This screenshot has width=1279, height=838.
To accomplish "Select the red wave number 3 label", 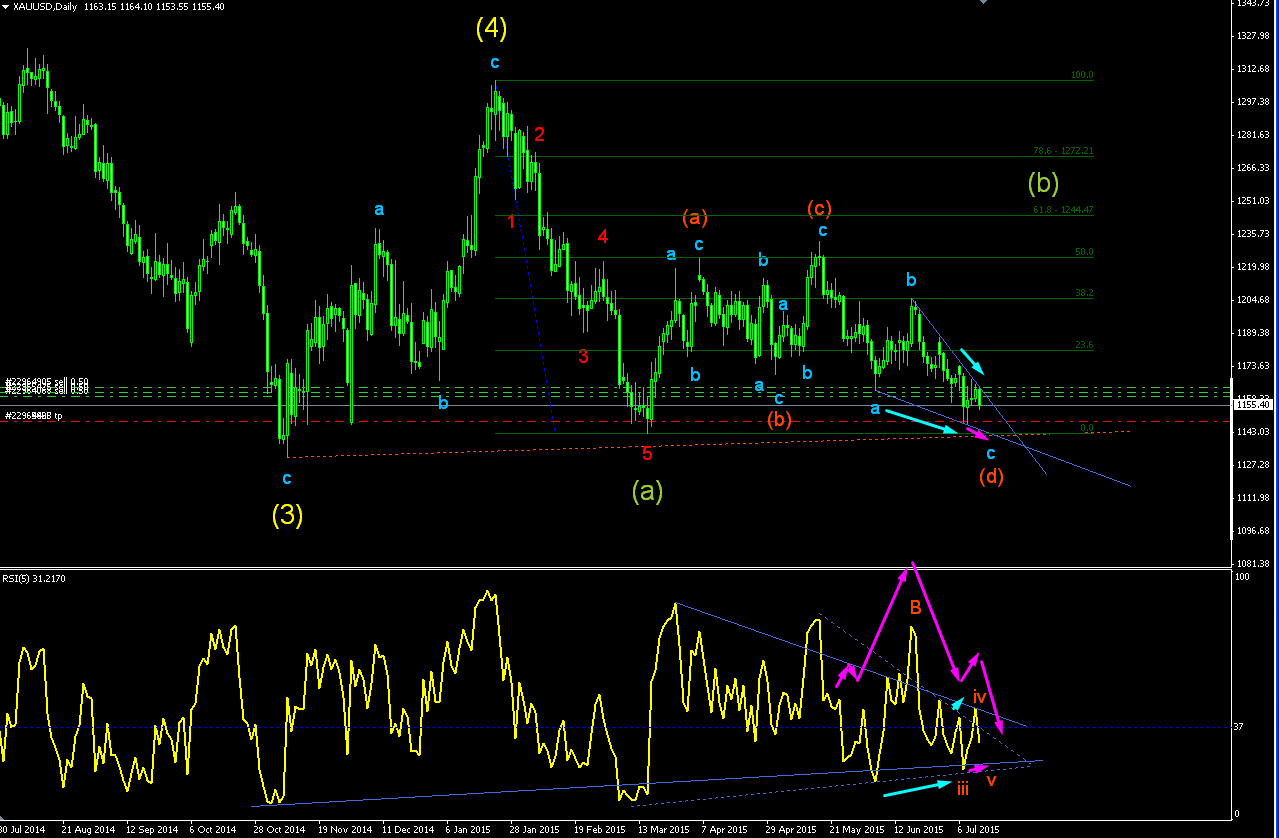I will (583, 356).
